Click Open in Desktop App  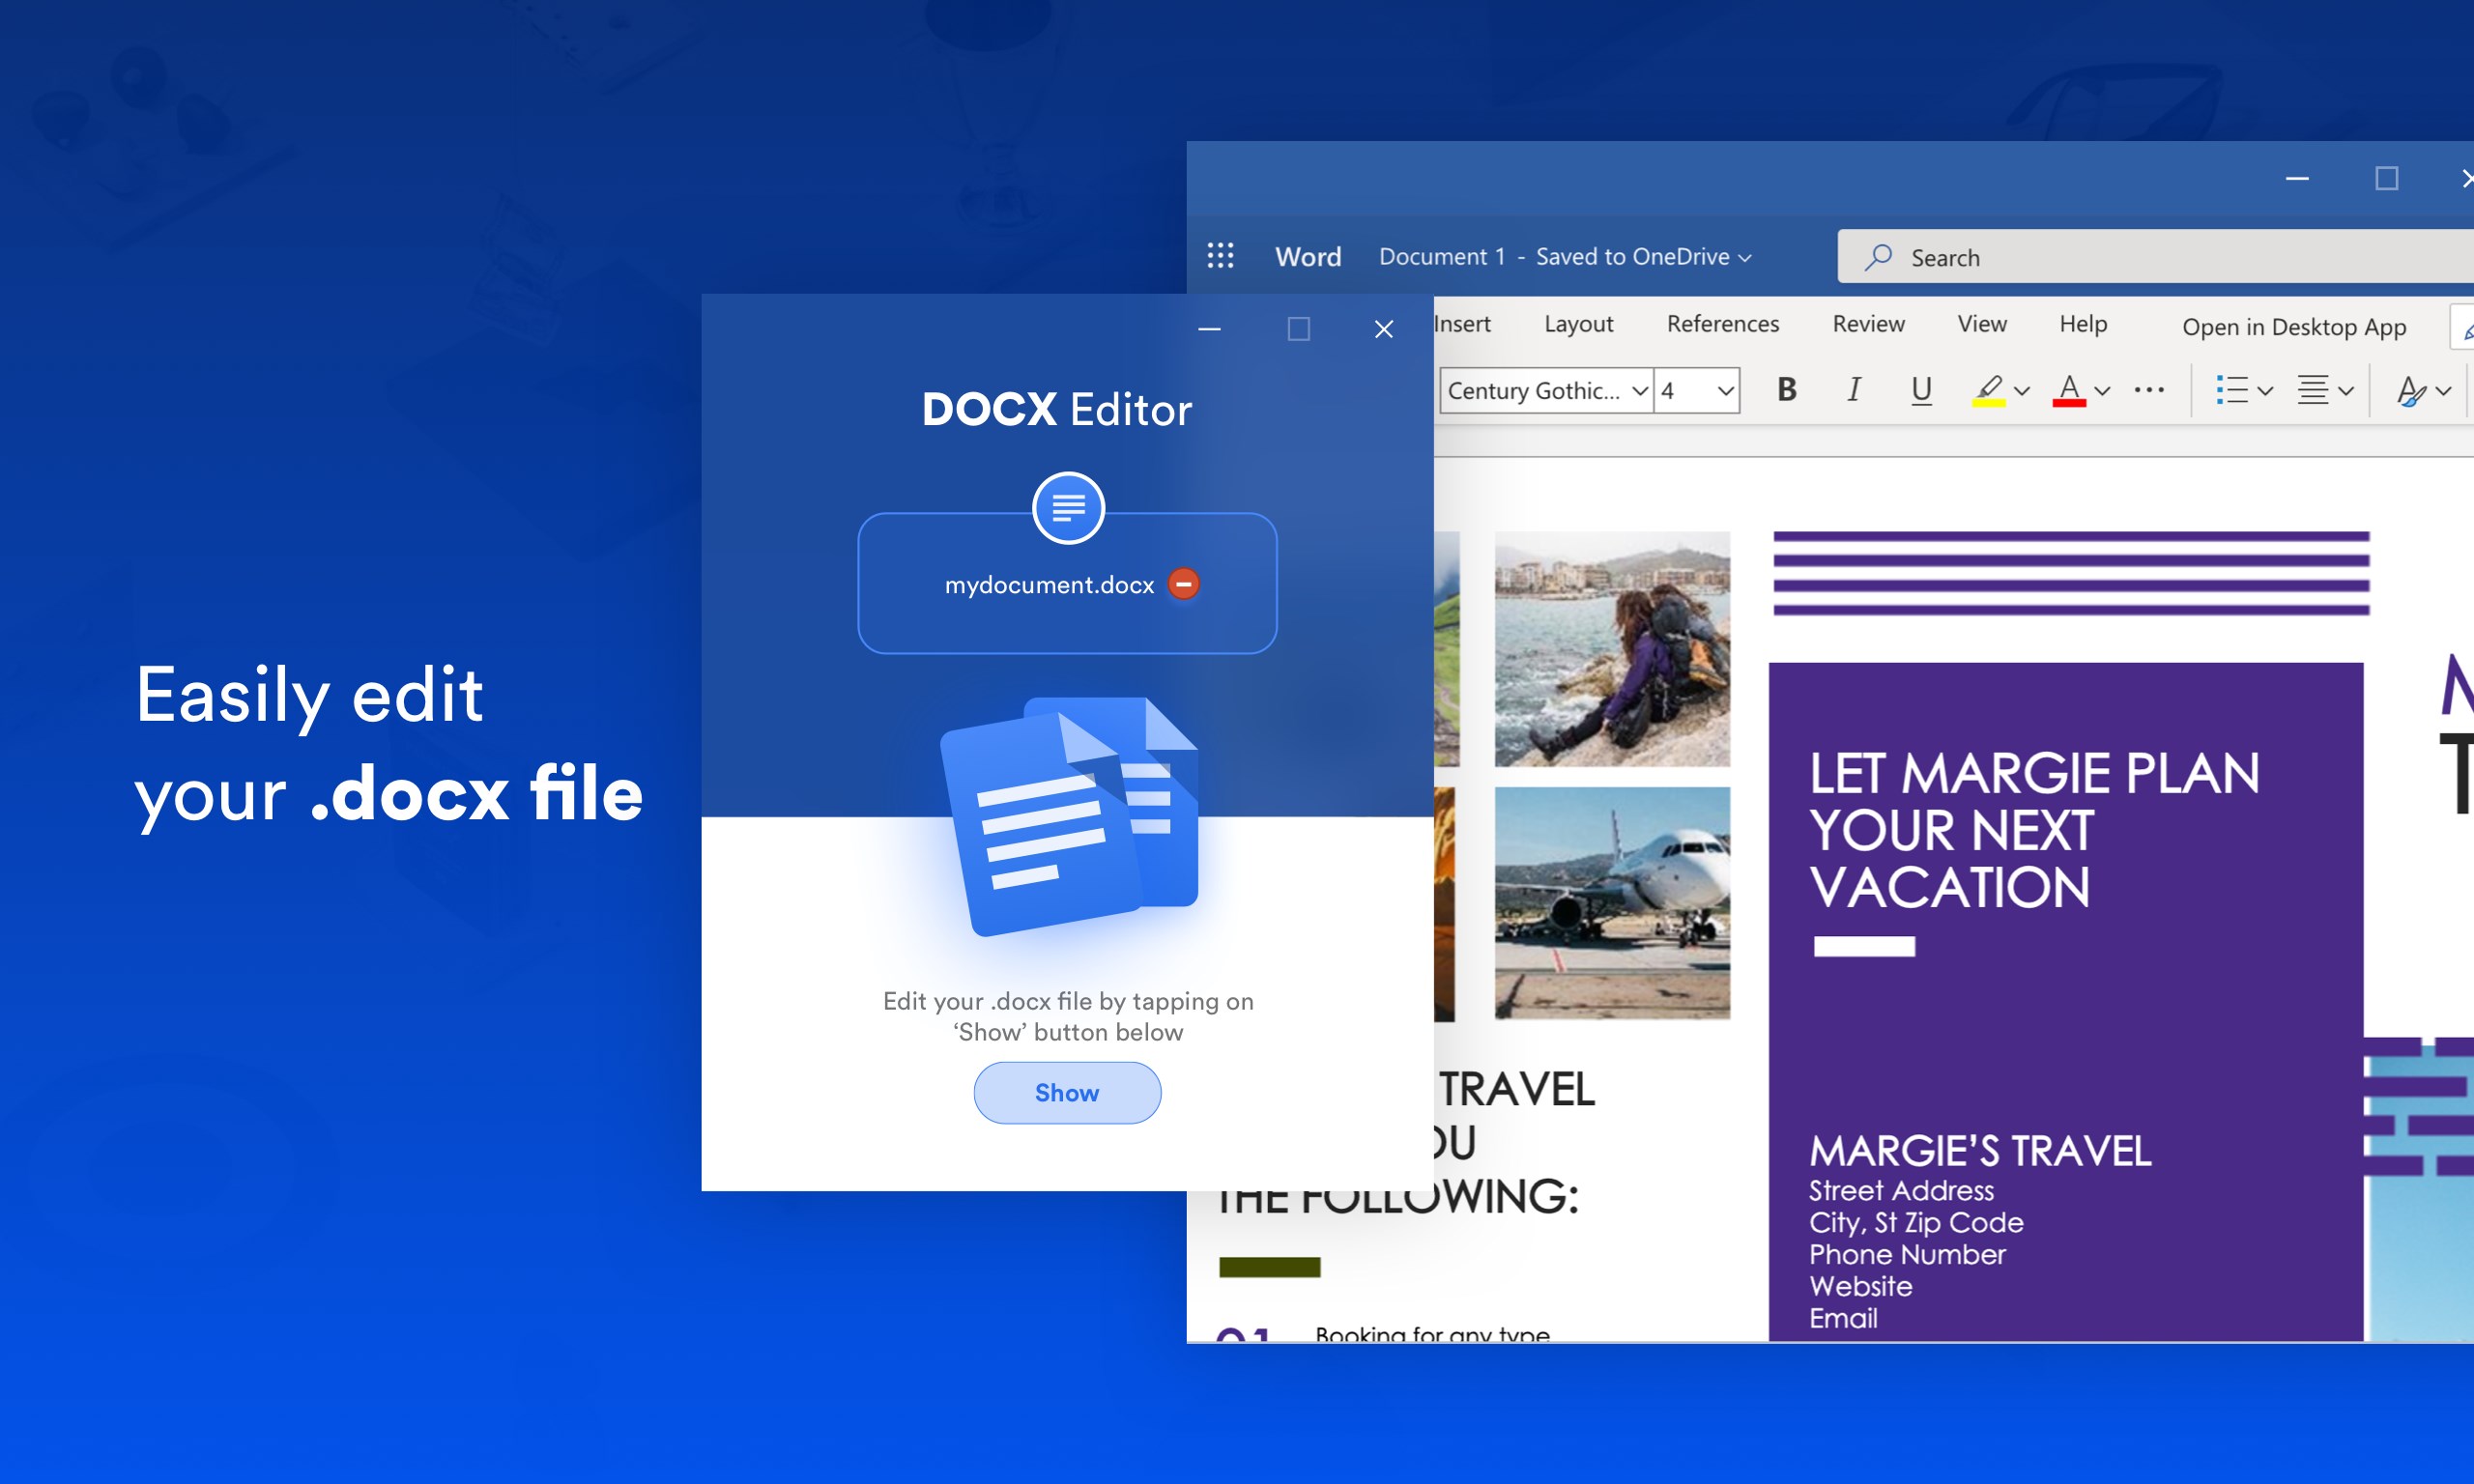[x=2294, y=326]
